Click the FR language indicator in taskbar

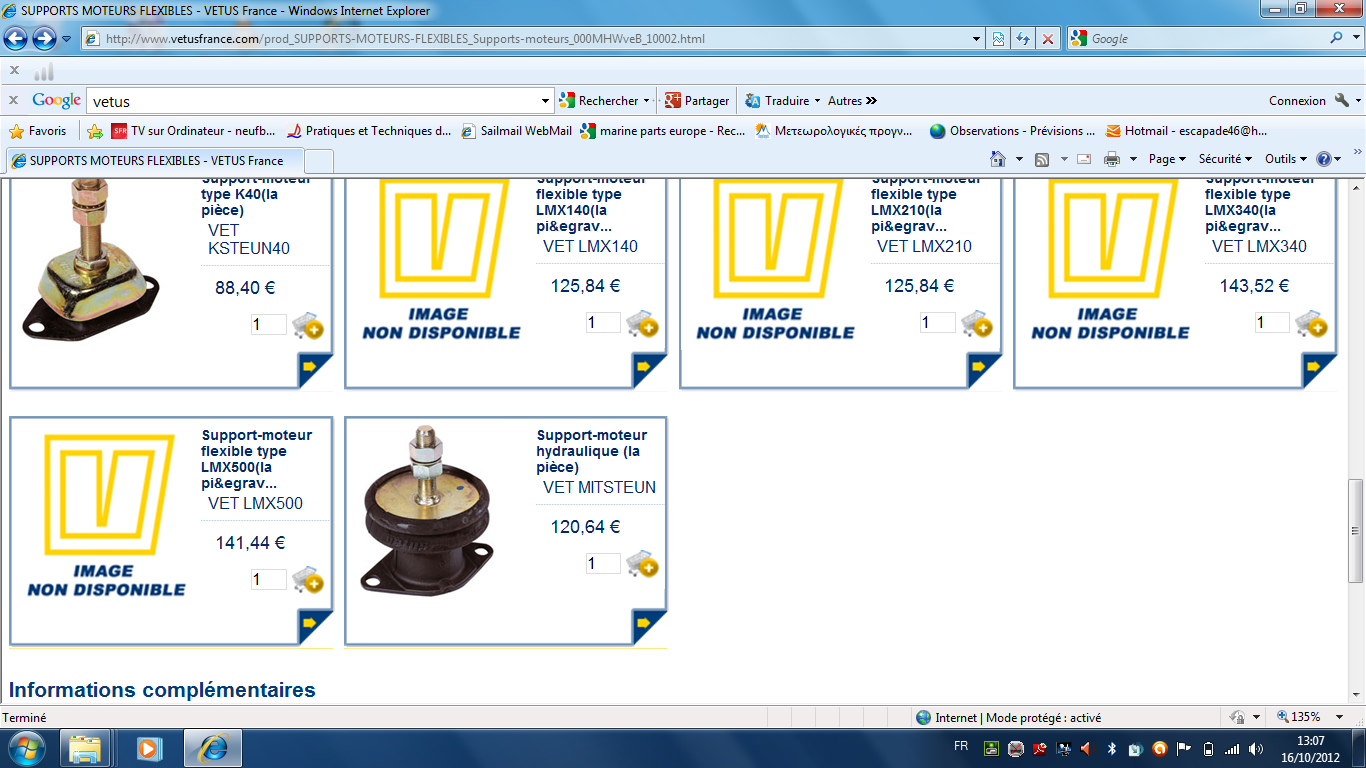[x=961, y=746]
